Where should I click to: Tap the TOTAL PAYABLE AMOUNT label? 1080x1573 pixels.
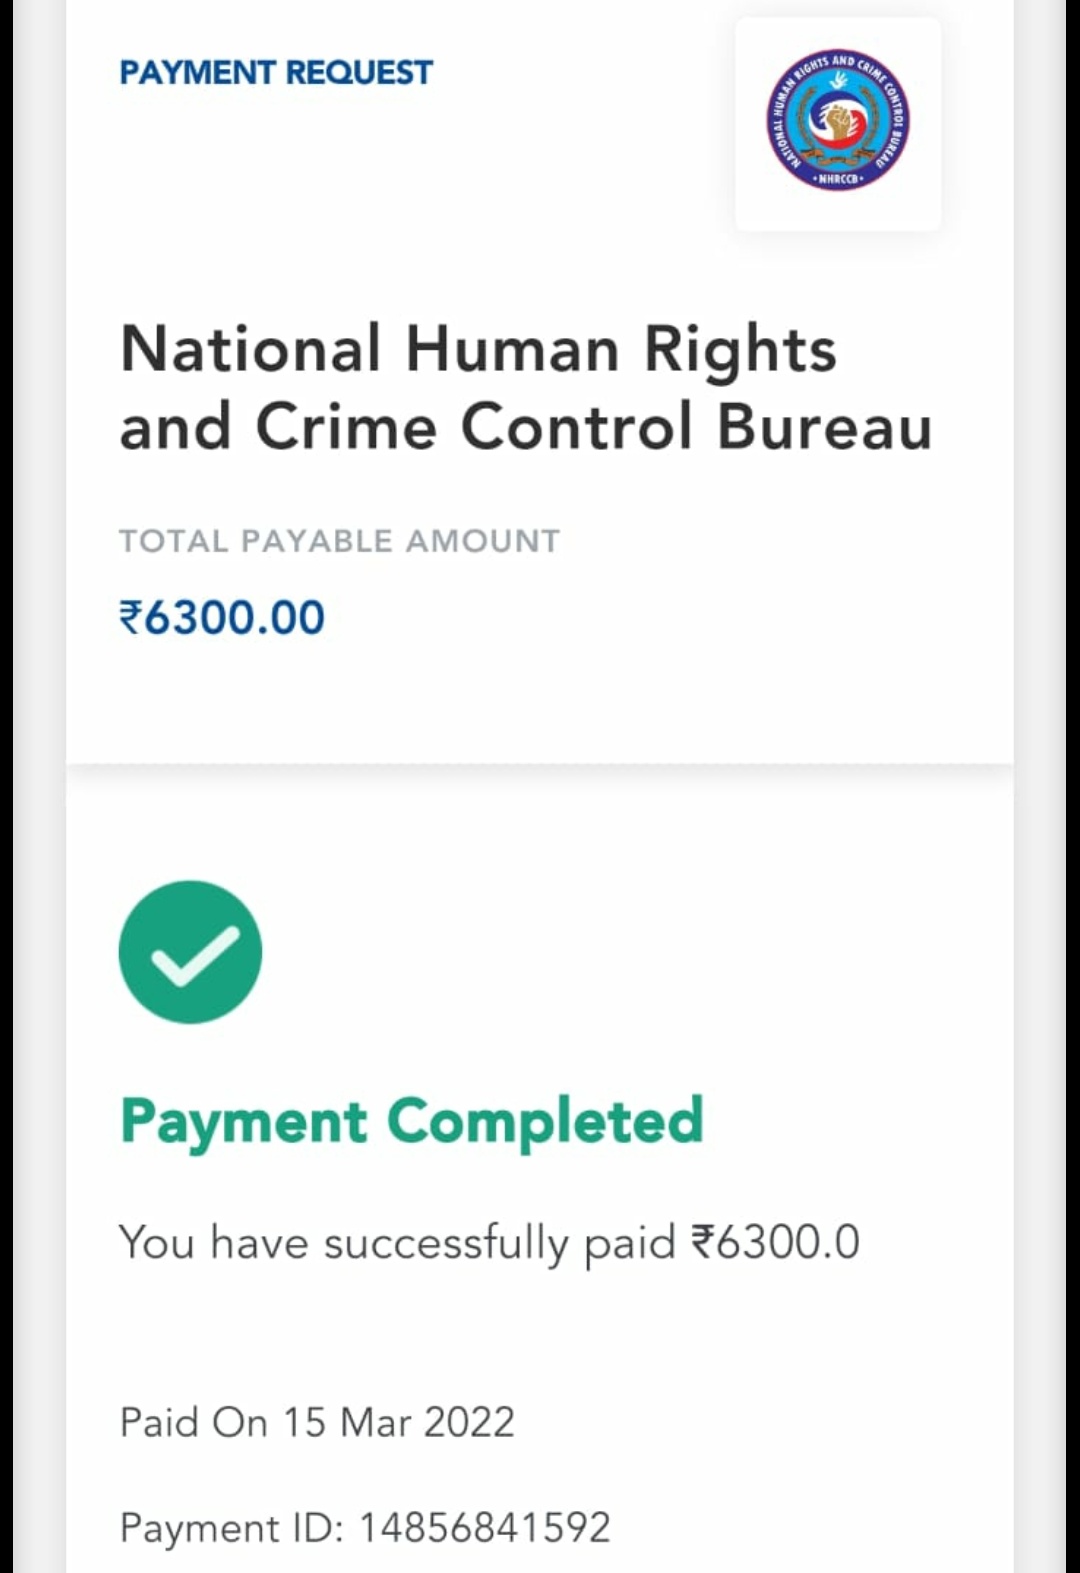[339, 541]
